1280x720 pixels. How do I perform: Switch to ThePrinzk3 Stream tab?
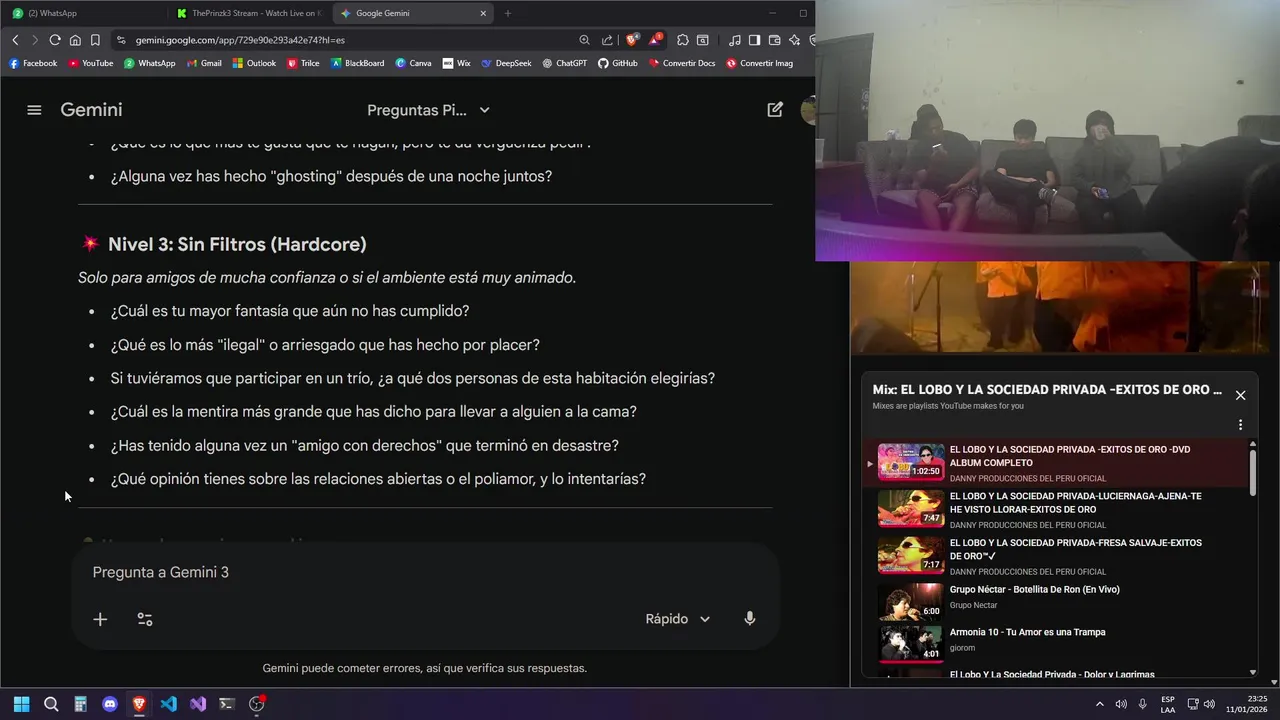point(250,13)
